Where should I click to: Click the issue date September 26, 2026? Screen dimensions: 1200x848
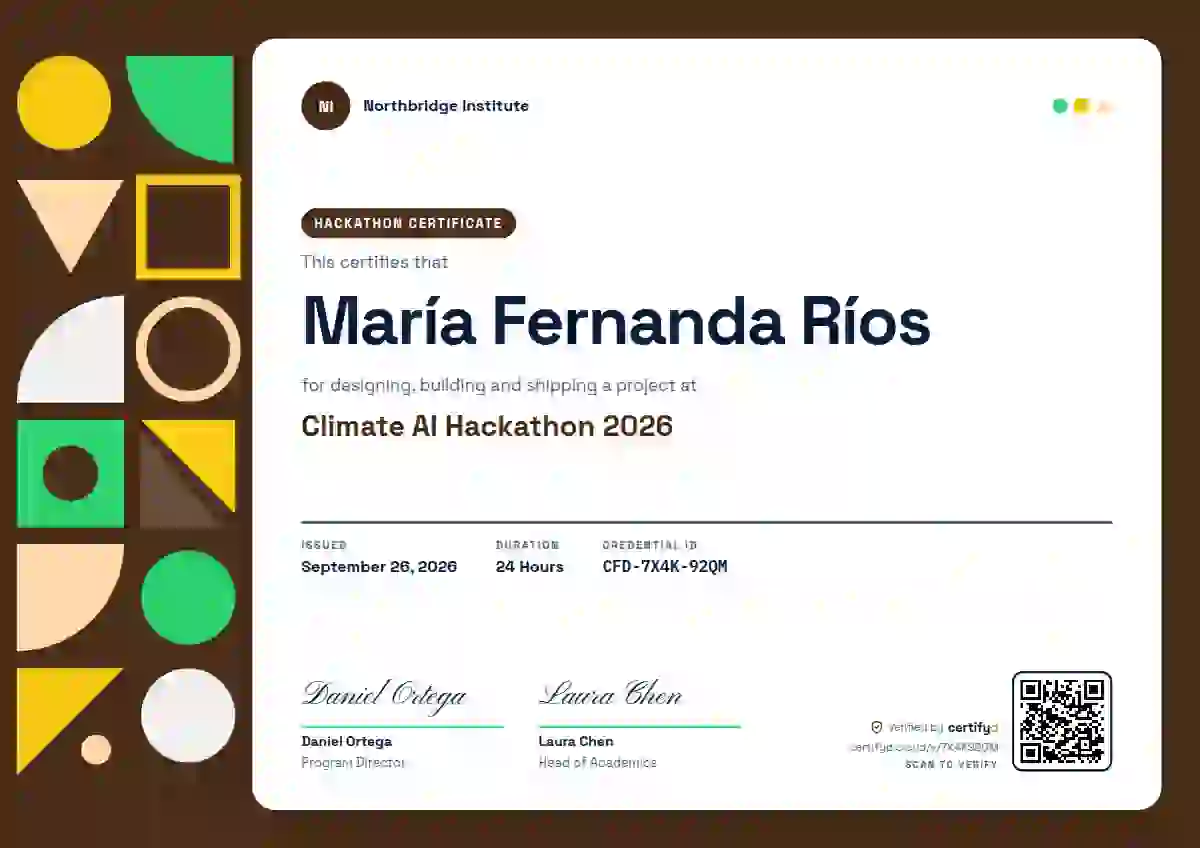pos(379,566)
